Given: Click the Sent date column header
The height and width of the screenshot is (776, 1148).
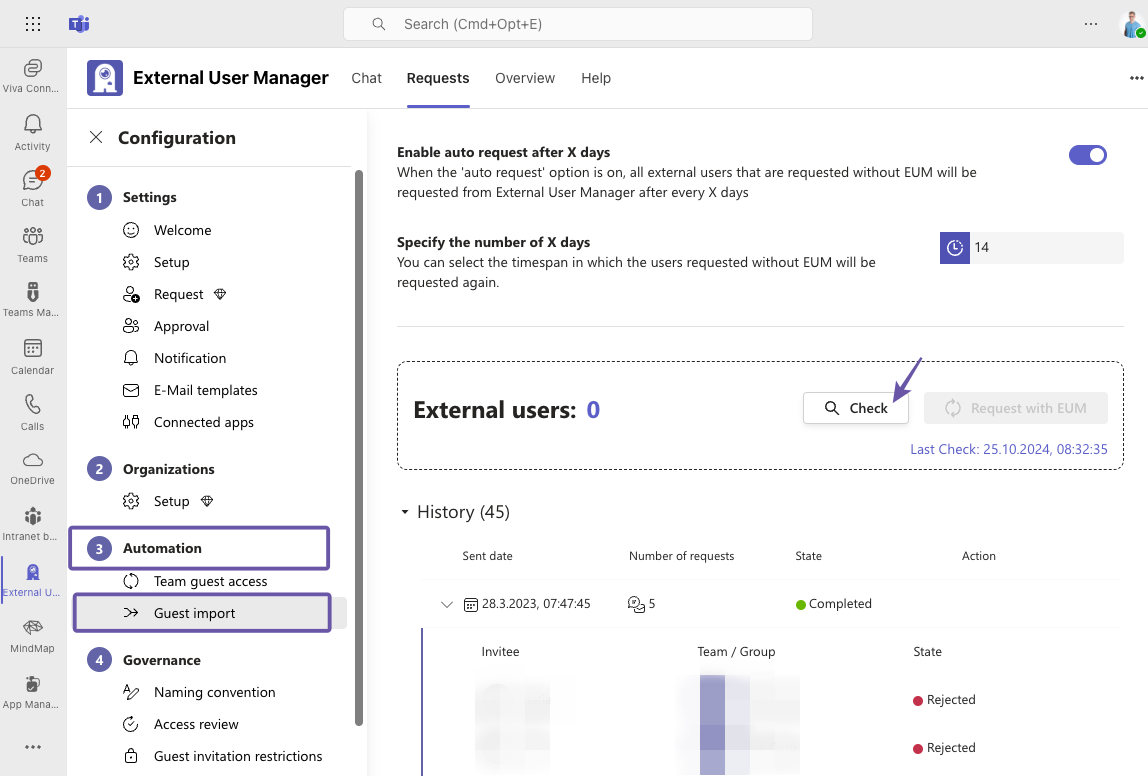Looking at the screenshot, I should (488, 556).
